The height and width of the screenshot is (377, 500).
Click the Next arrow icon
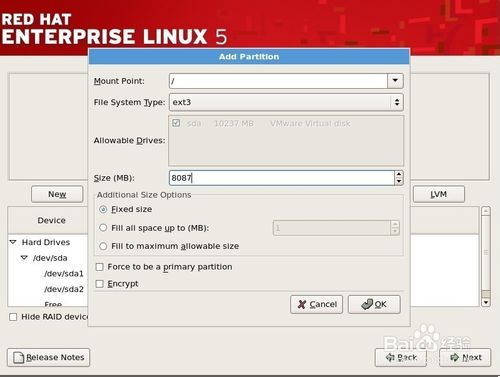pos(454,358)
